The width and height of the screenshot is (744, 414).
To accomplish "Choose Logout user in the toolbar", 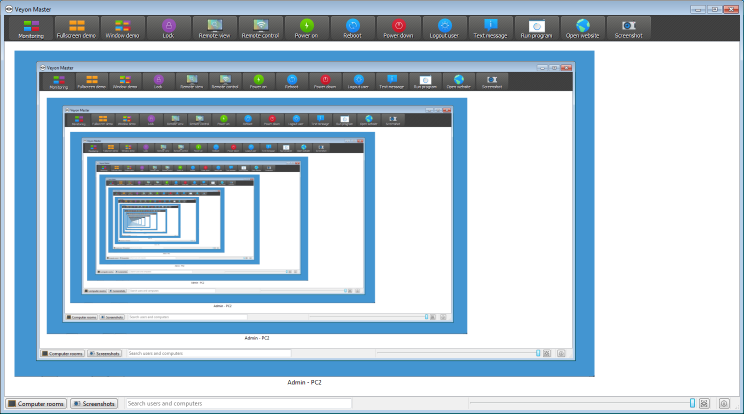I will [445, 28].
